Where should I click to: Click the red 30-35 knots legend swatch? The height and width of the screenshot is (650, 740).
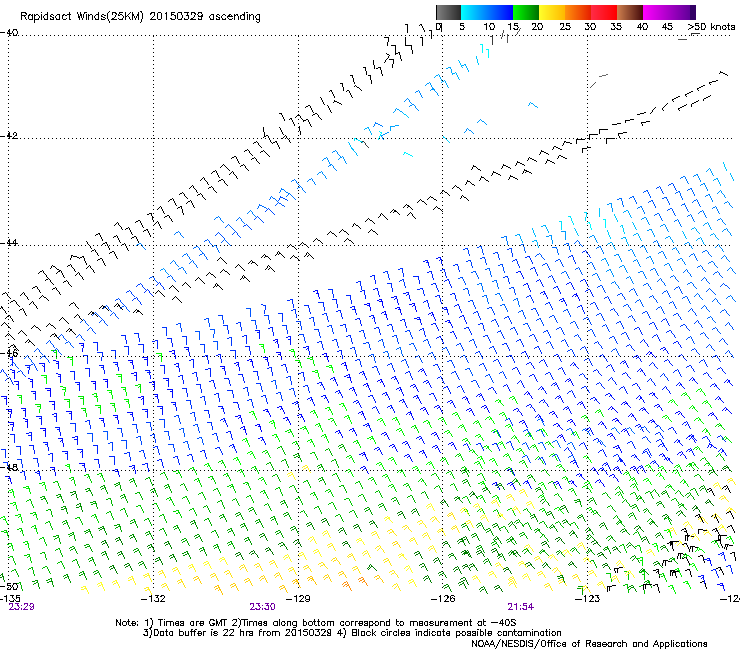click(604, 12)
